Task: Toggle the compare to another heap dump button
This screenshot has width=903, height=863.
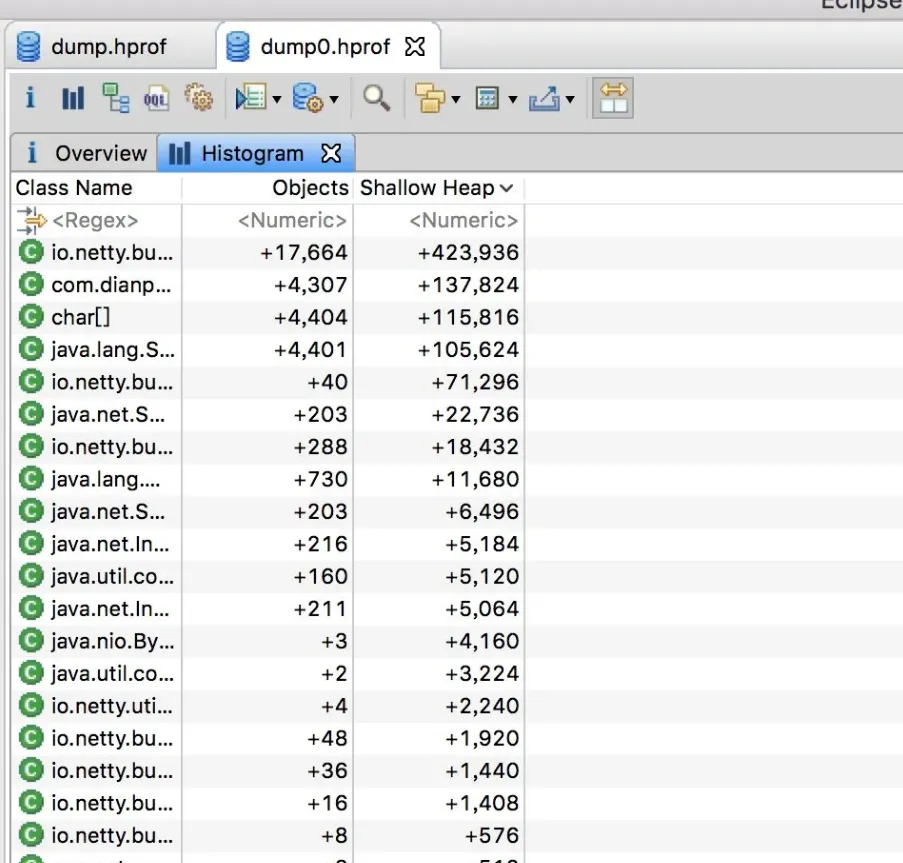Action: (613, 98)
